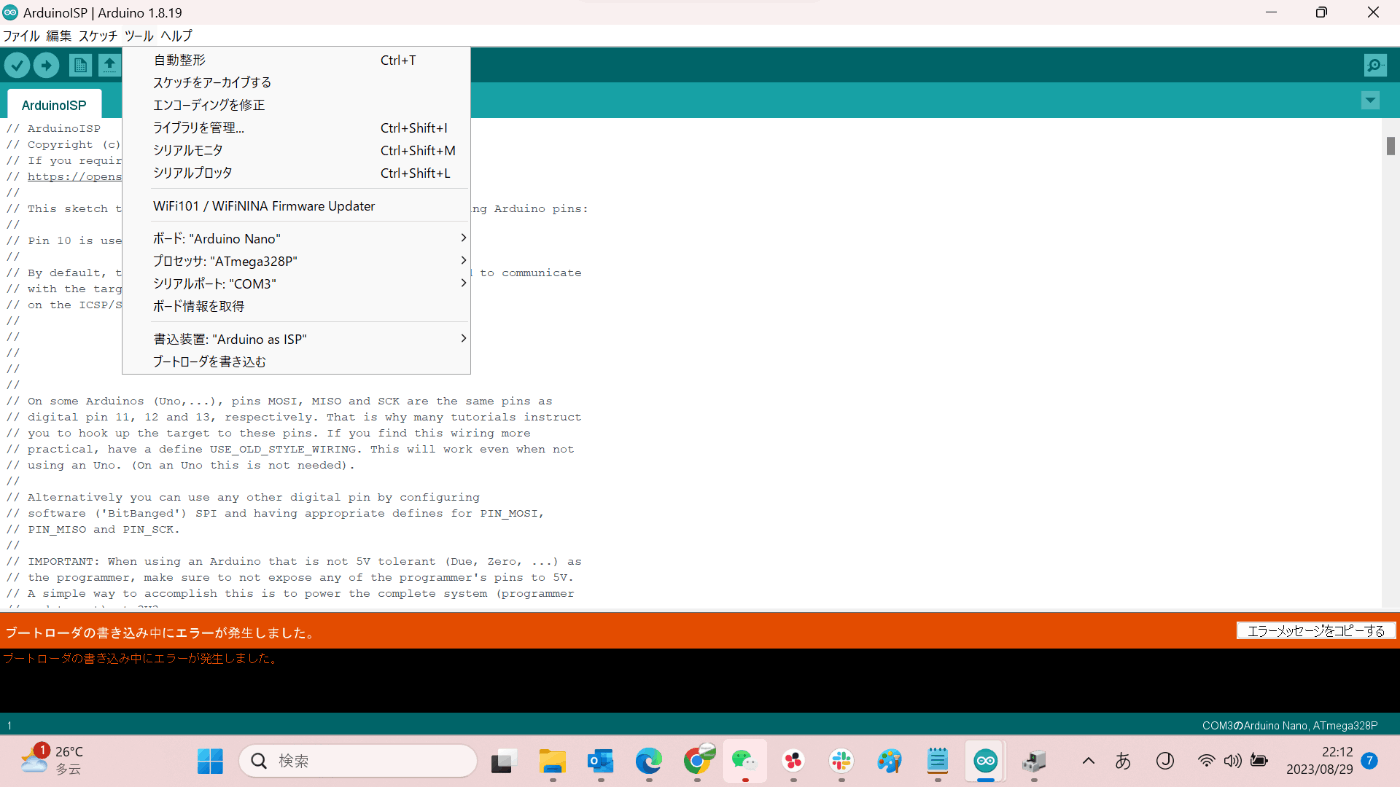
Task: Open Slack from the taskbar
Action: pyautogui.click(x=841, y=761)
